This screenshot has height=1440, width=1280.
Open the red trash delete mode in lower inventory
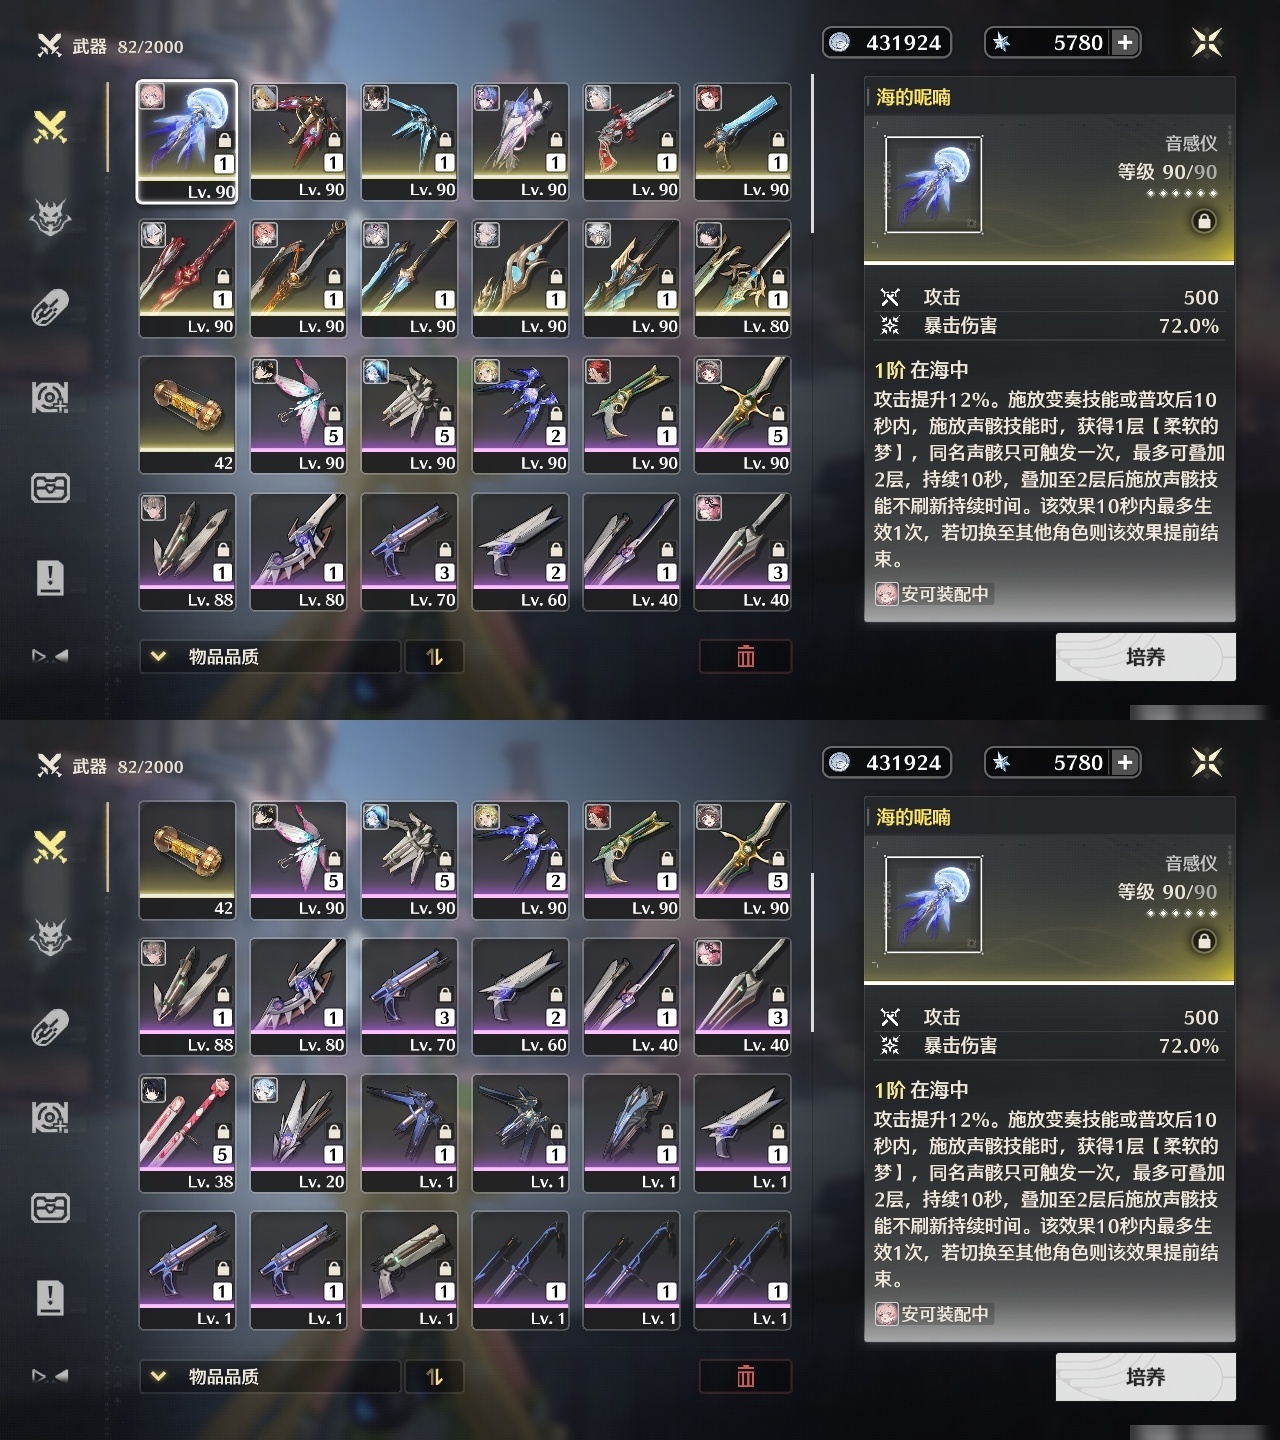(745, 1377)
